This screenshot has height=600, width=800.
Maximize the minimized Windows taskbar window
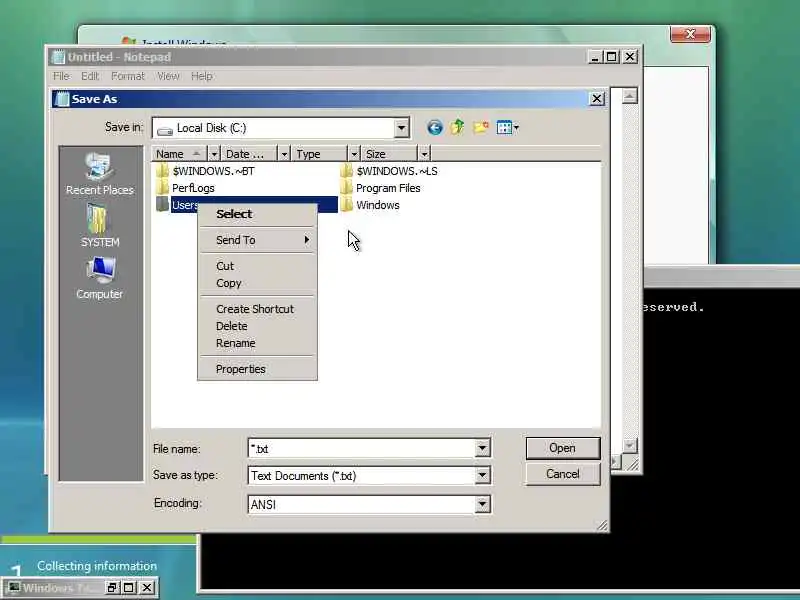click(129, 587)
